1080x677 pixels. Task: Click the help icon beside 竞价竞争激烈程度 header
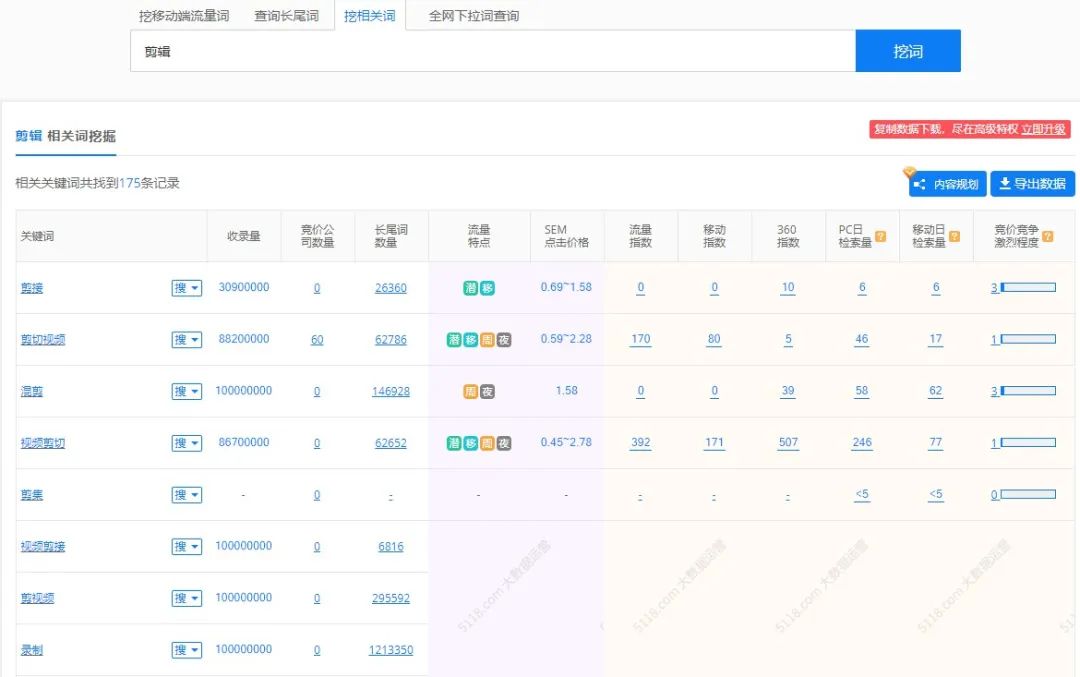[x=1048, y=236]
